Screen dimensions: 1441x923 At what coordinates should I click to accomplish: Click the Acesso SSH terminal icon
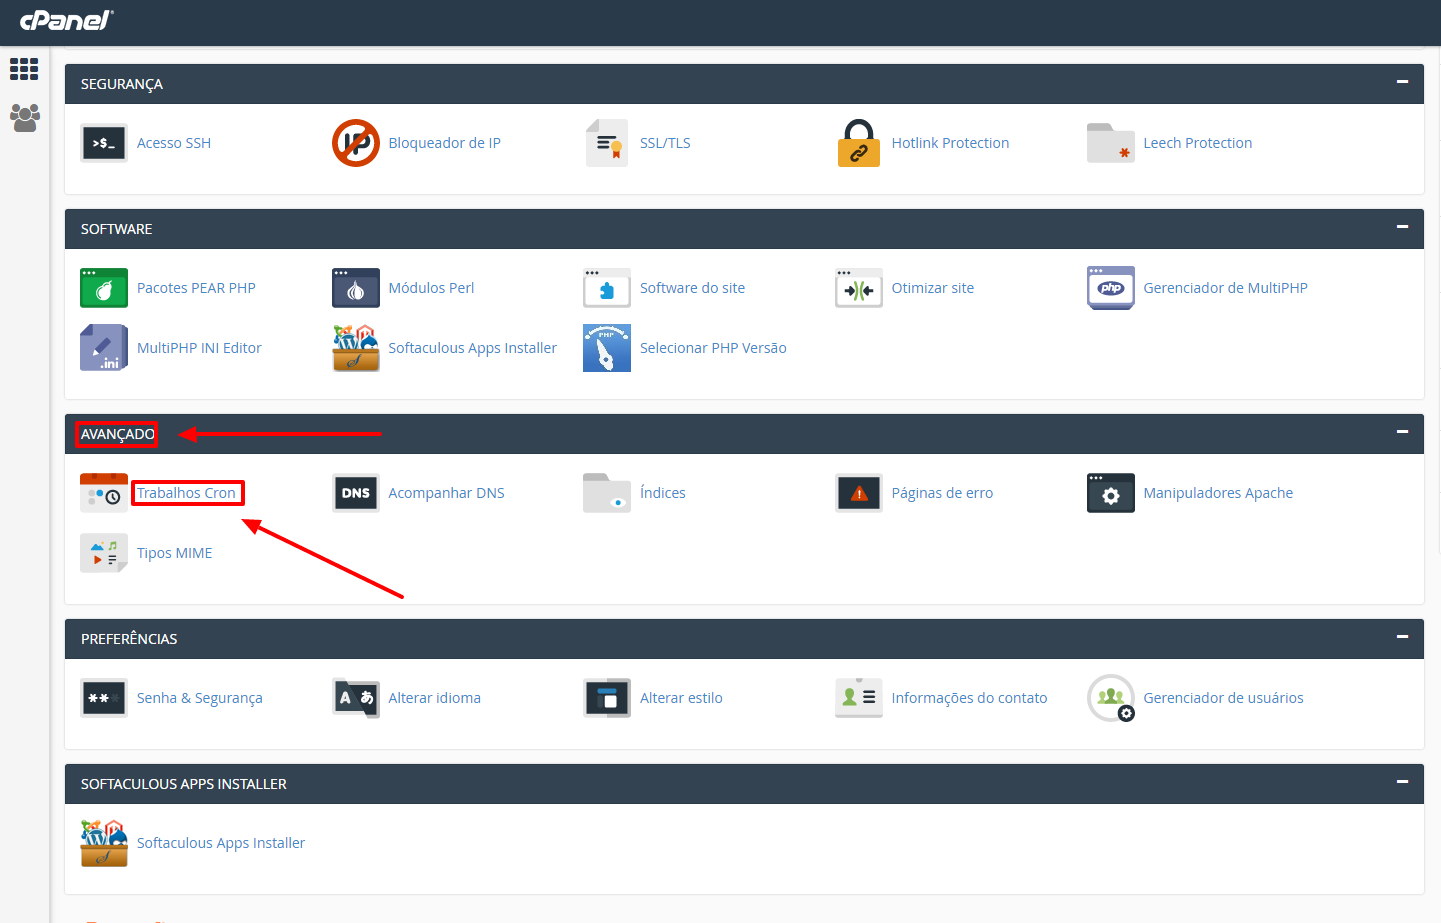pos(104,143)
